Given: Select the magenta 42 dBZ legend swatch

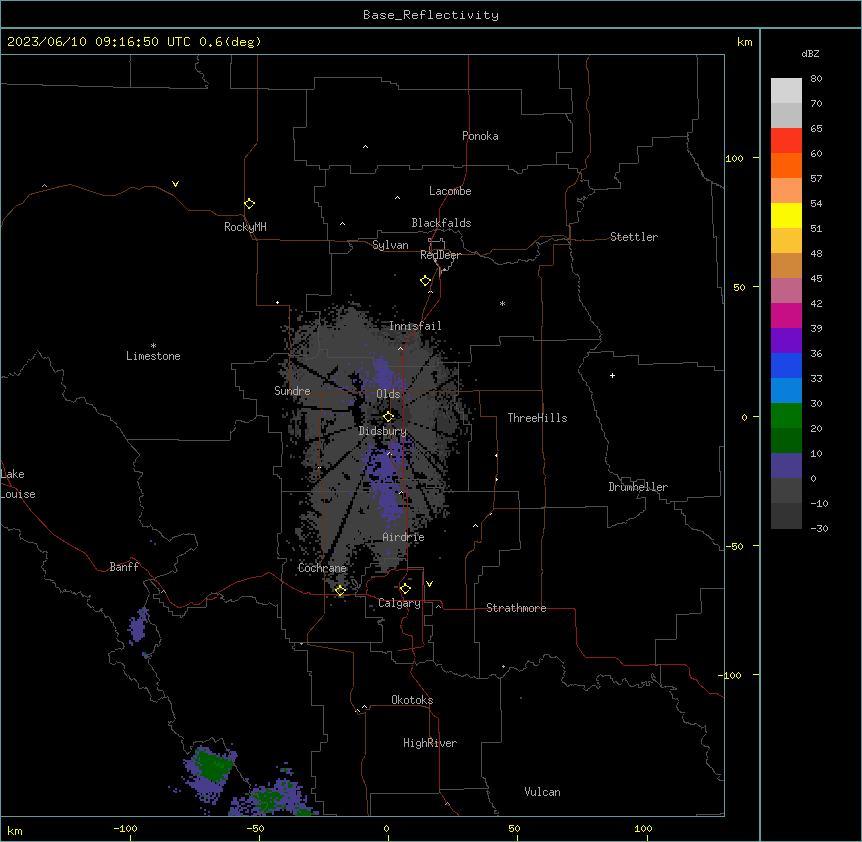Looking at the screenshot, I should tap(786, 315).
